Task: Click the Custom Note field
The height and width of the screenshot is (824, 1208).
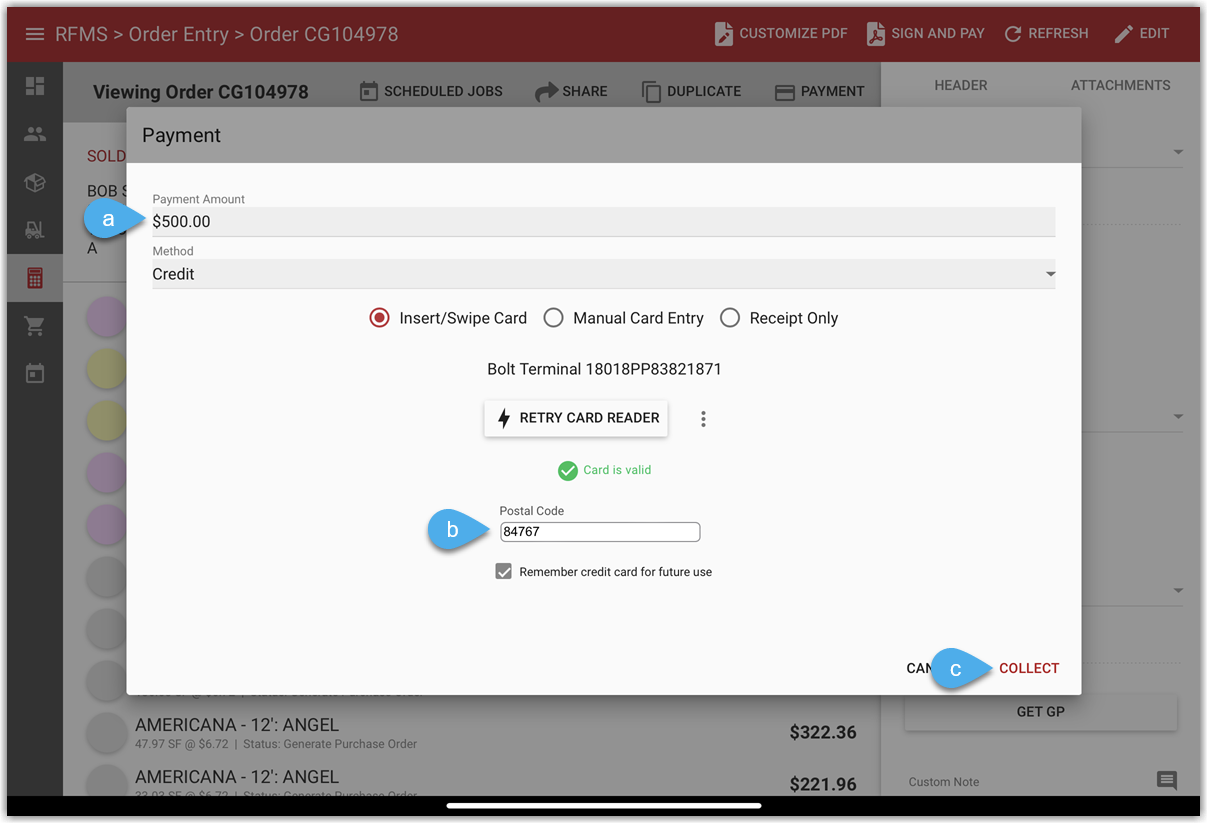Action: click(1028, 782)
